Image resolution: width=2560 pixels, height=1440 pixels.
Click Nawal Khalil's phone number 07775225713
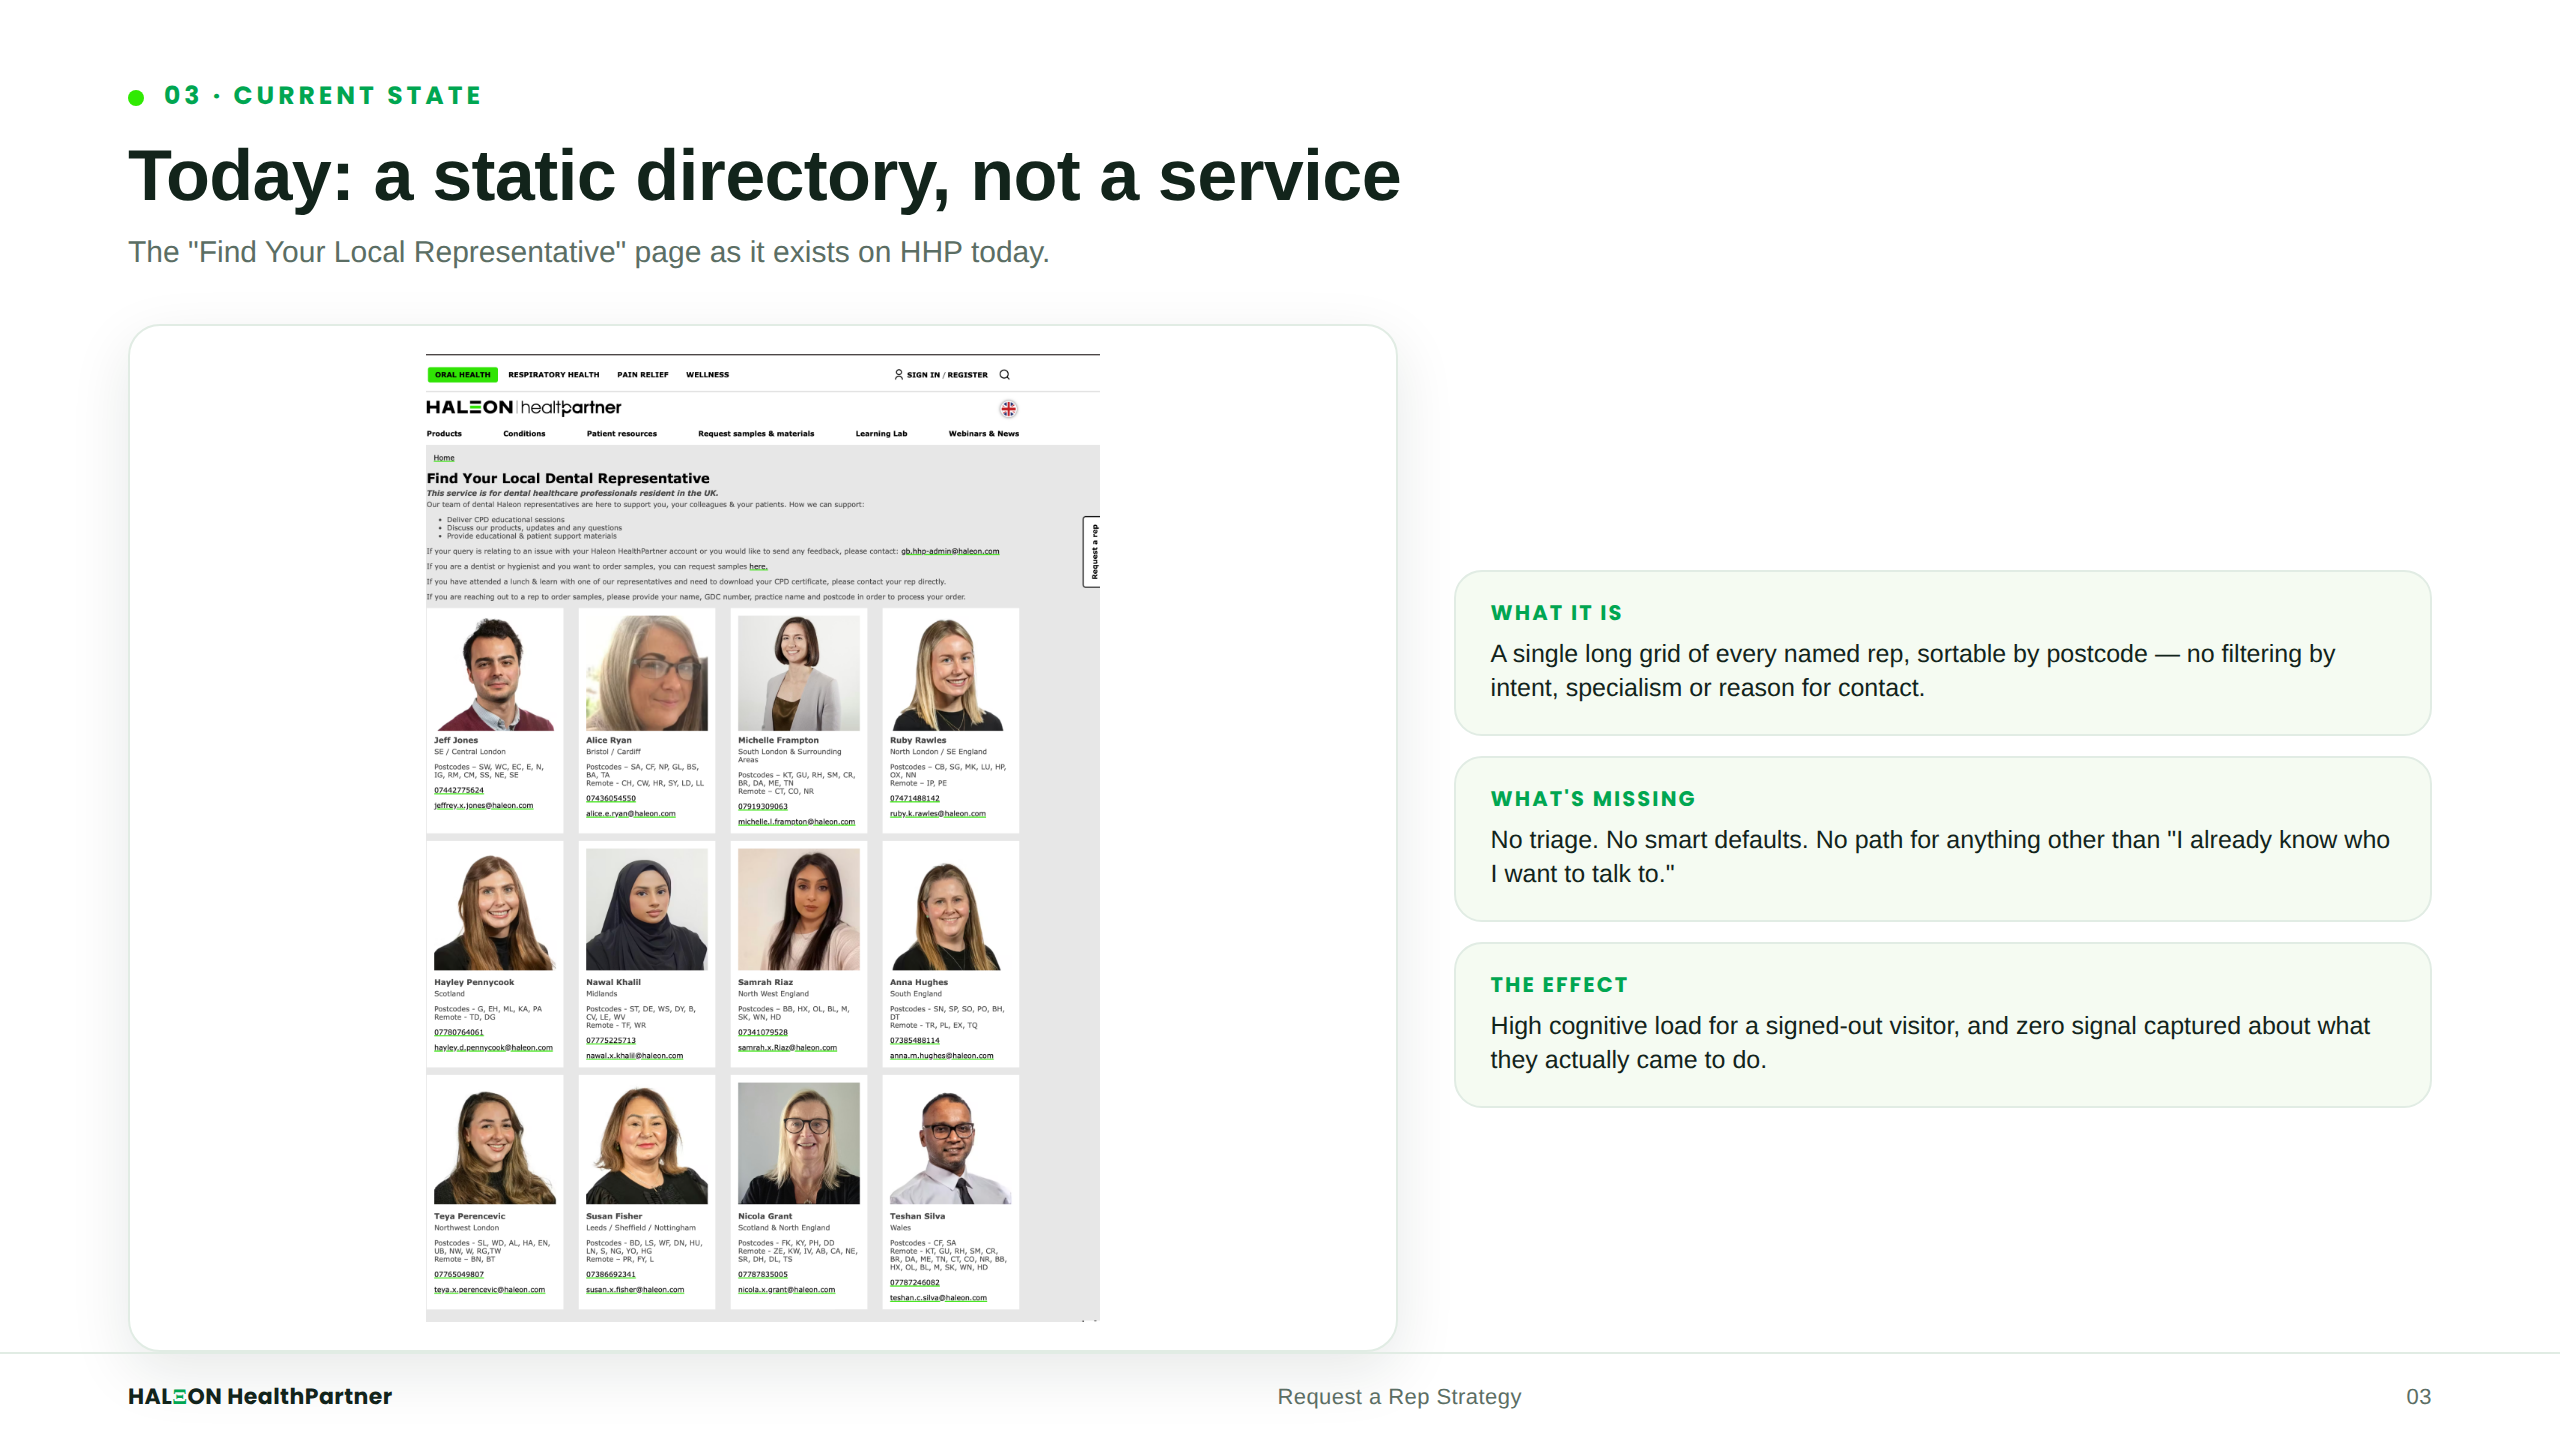[x=611, y=1041]
